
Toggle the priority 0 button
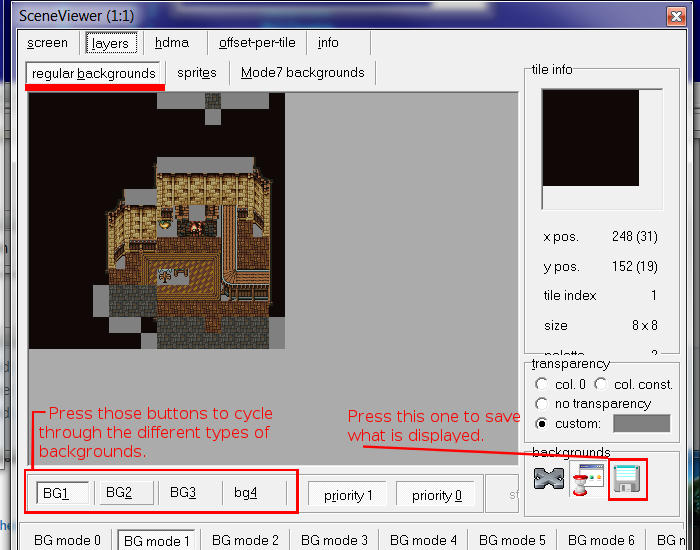click(x=436, y=496)
